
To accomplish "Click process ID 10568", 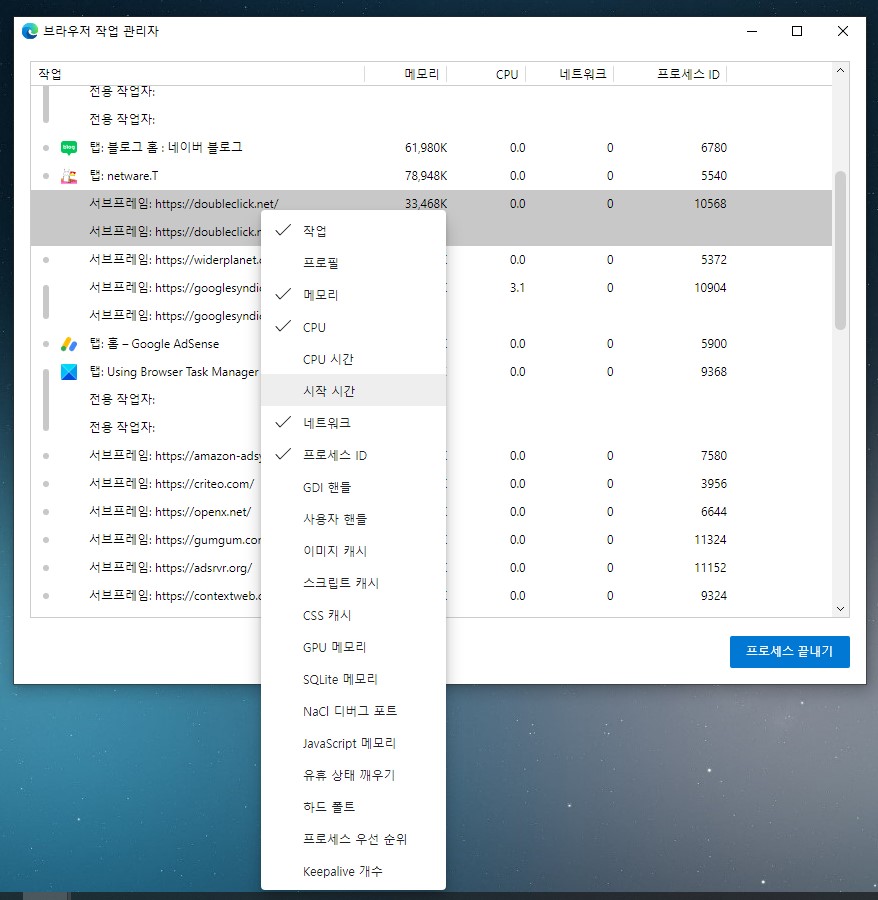I will point(710,204).
